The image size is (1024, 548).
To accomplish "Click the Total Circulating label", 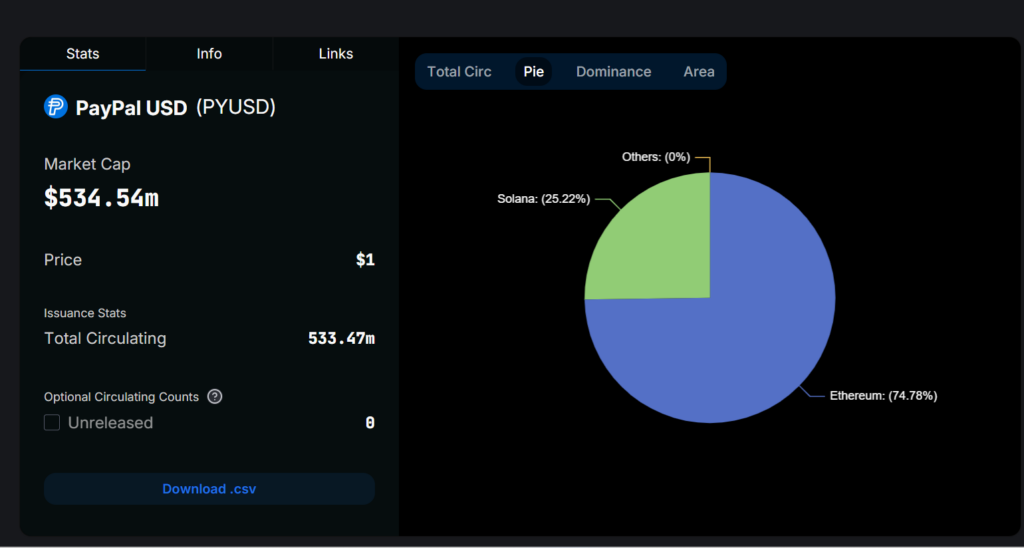I will pos(105,338).
